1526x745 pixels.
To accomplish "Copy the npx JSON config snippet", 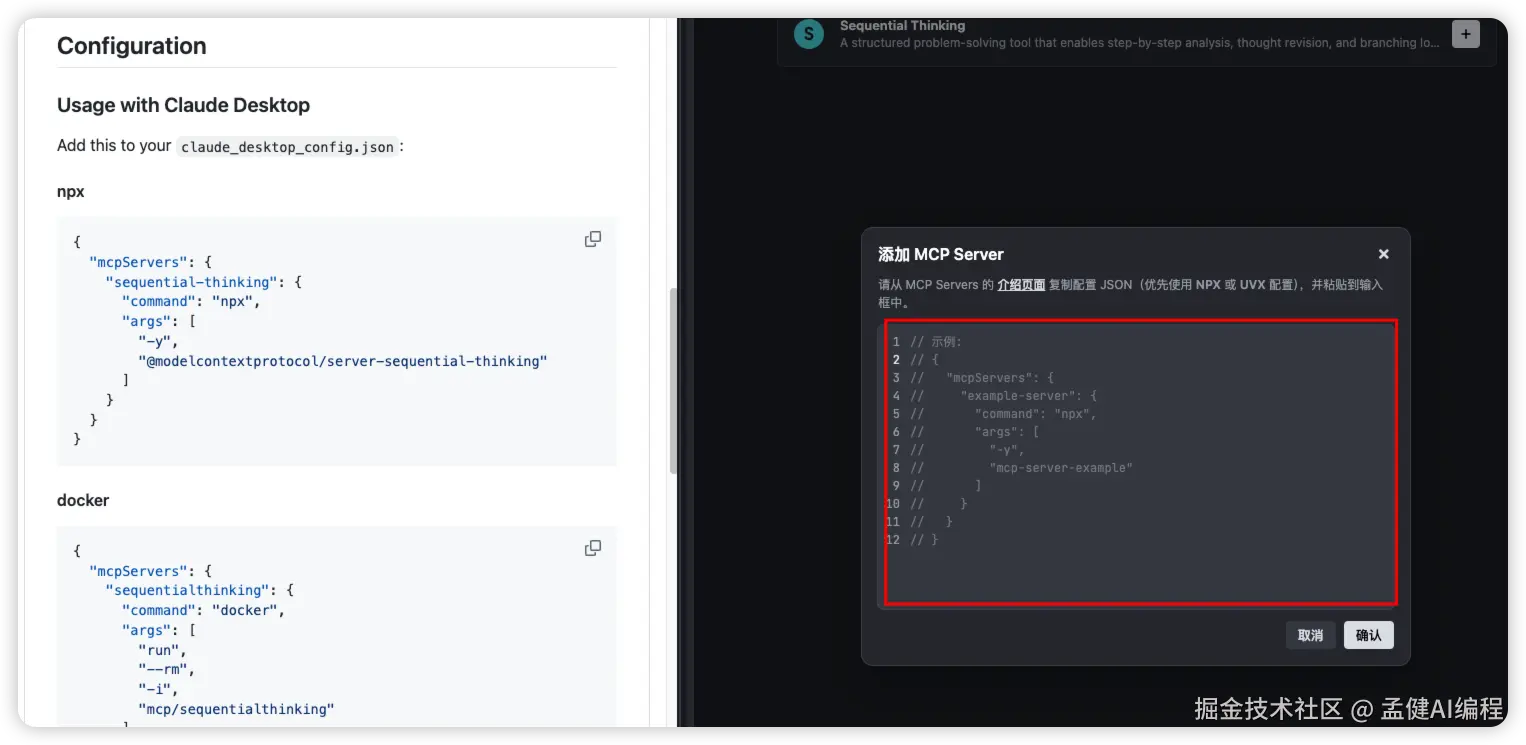I will coord(593,239).
